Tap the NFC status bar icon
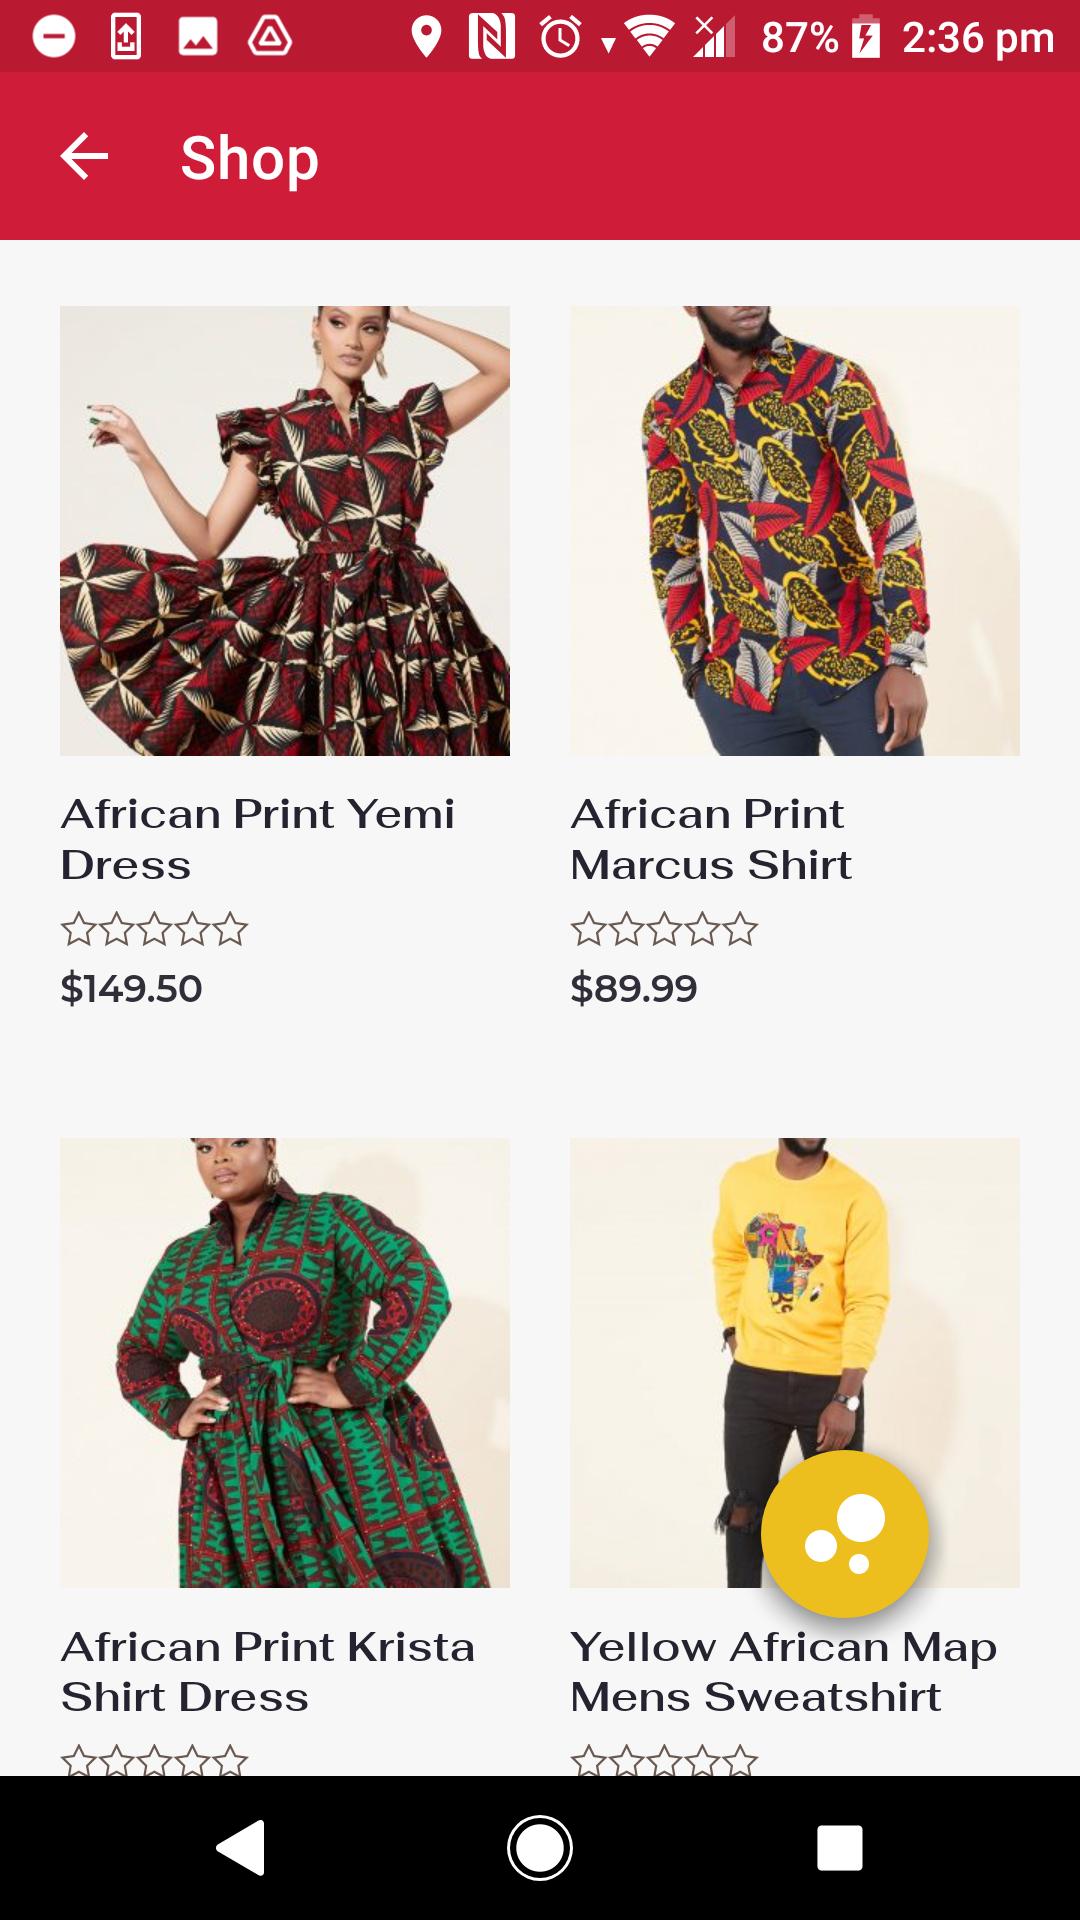Viewport: 1080px width, 1920px height. pos(492,38)
